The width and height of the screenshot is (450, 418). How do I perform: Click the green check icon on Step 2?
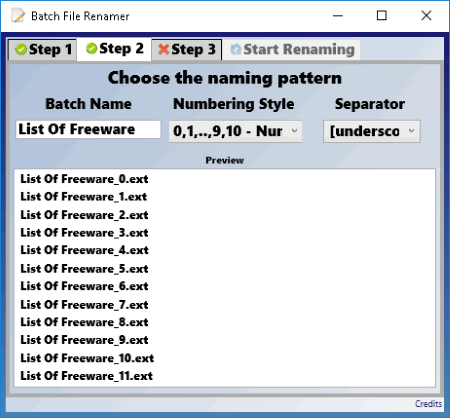[x=91, y=49]
